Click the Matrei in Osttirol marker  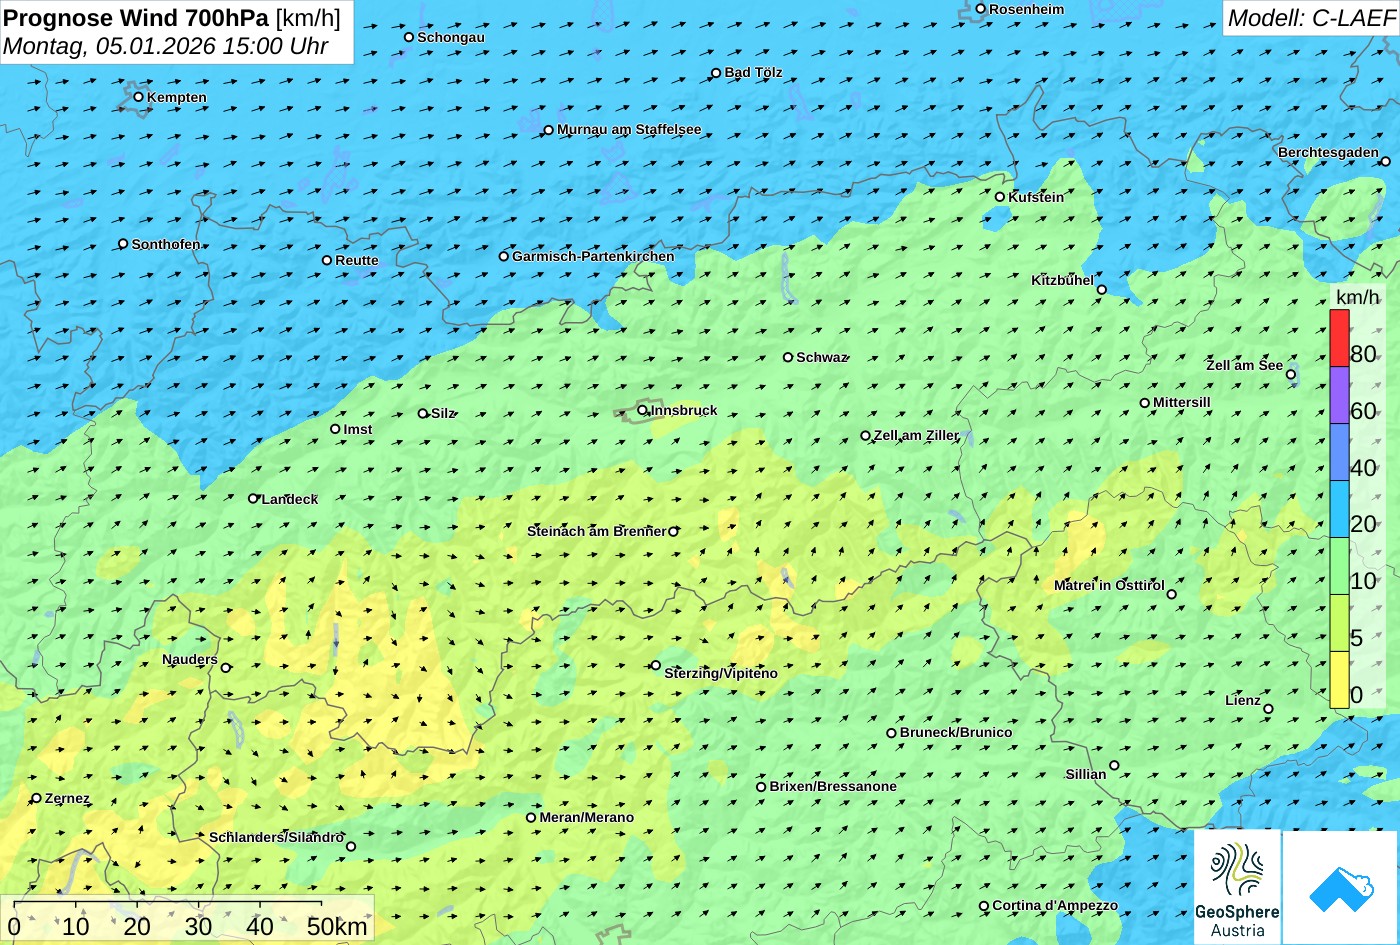pos(1172,594)
